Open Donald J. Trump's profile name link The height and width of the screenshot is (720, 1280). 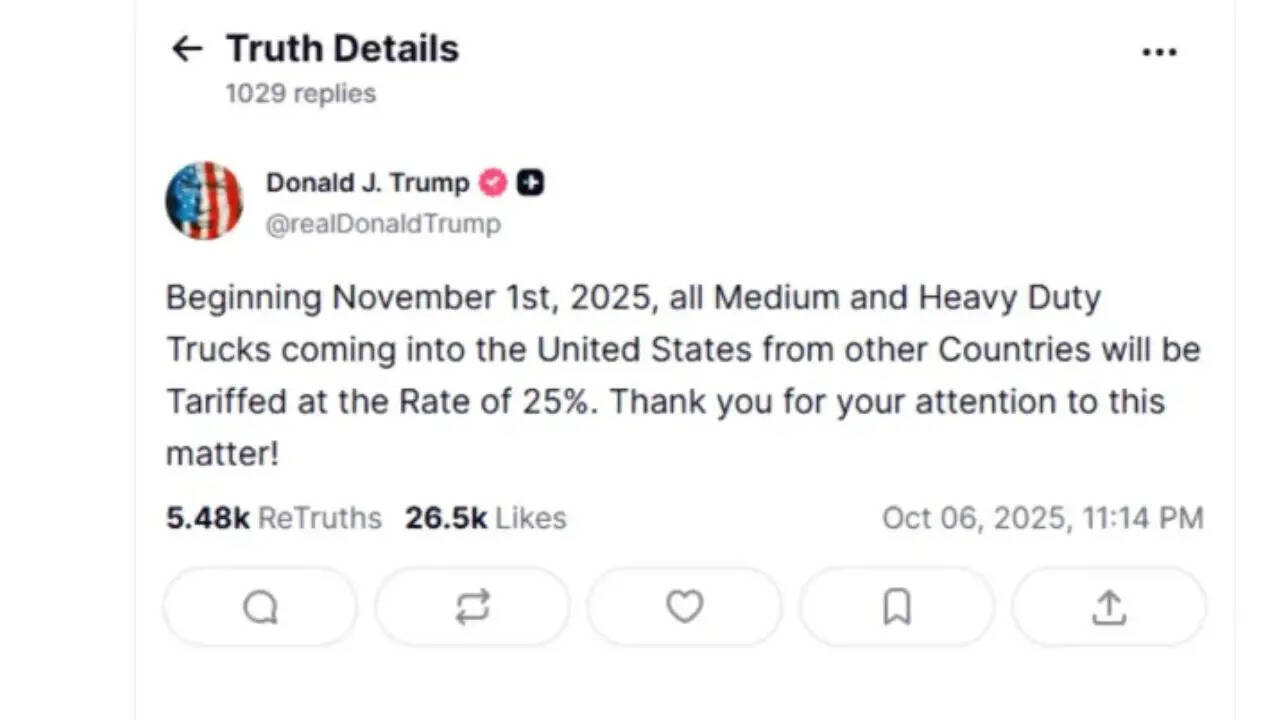tap(367, 183)
